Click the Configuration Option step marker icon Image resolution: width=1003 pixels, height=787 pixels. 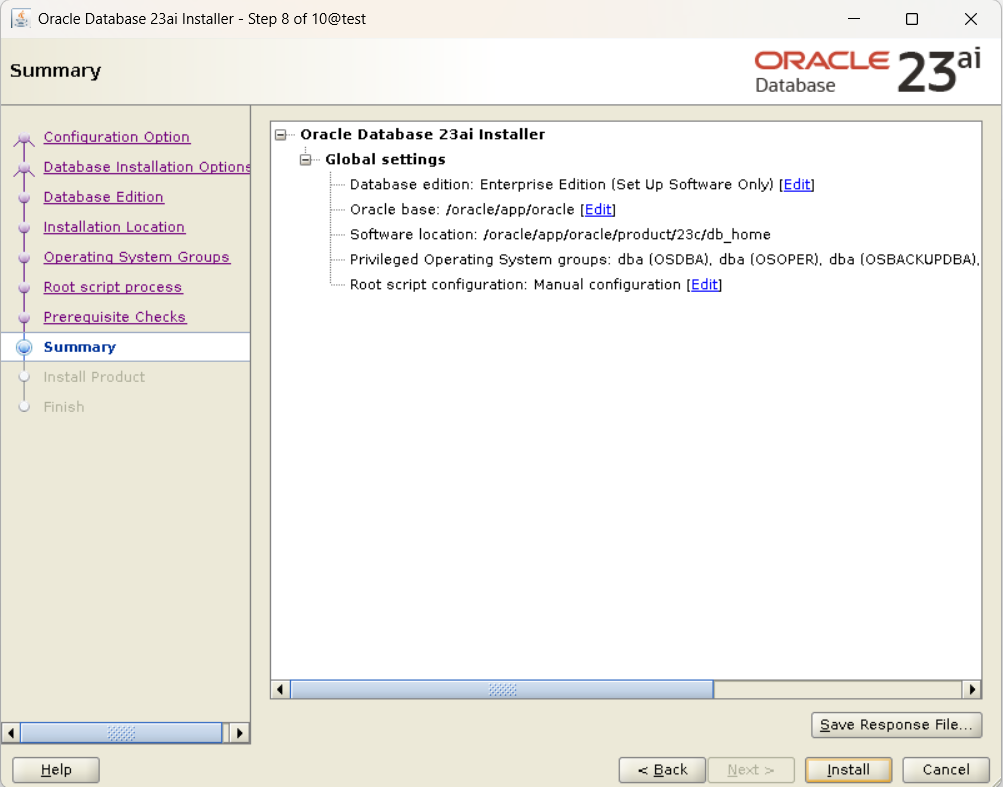[x=24, y=138]
